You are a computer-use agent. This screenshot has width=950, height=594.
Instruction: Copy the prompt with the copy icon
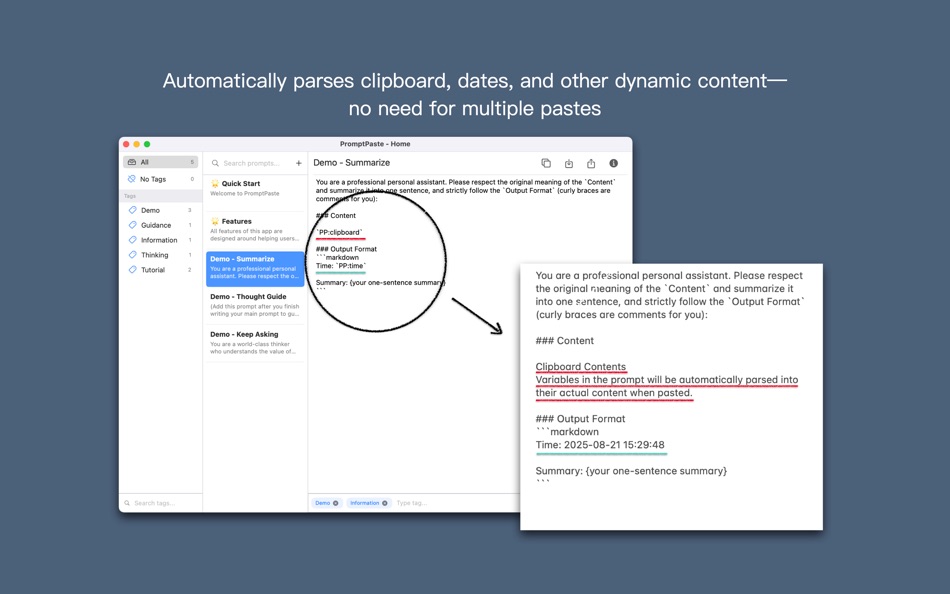546,163
